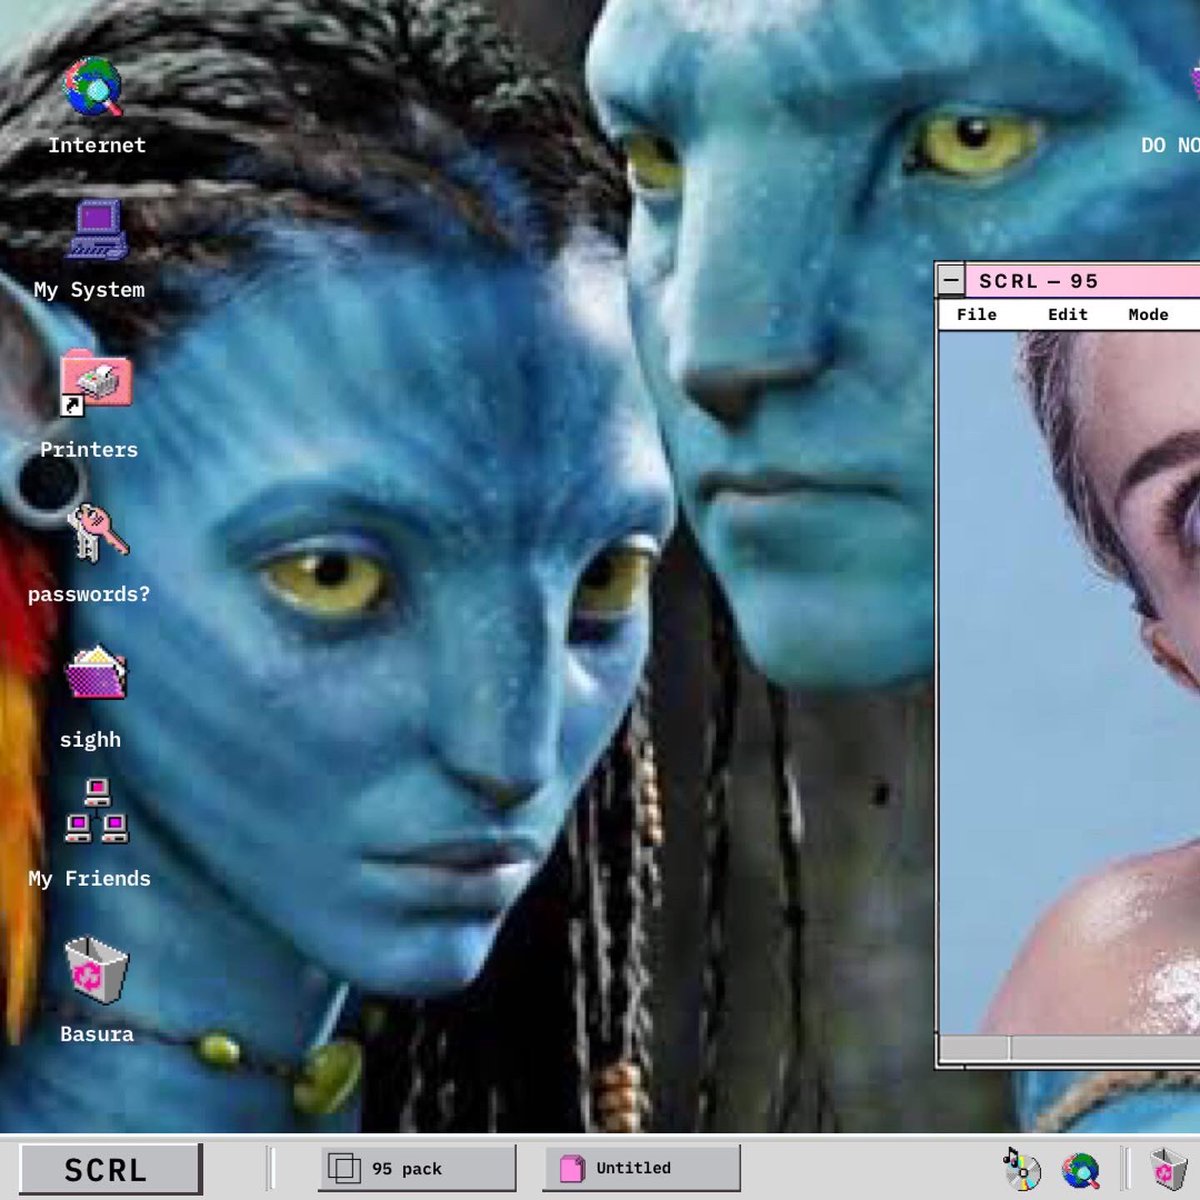
Task: Click the recycle bin tray icon in taskbar
Action: click(x=1168, y=1169)
